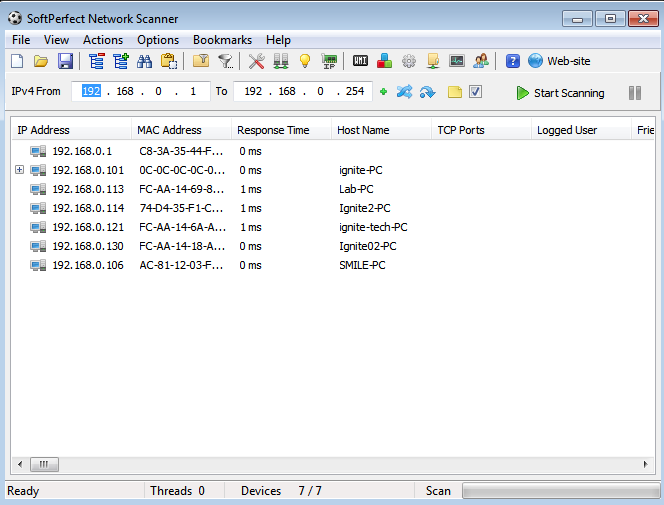The height and width of the screenshot is (505, 664).
Task: Open the Help menu
Action: coord(278,40)
